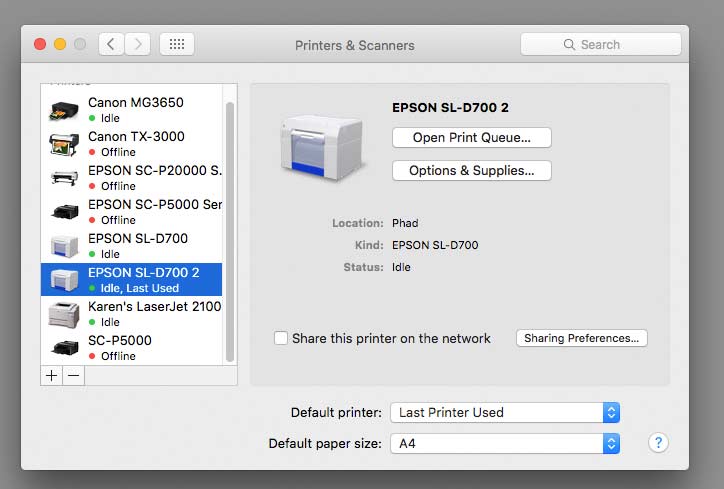This screenshot has width=724, height=489.
Task: Click the Canon TX-3000 printer icon
Action: (64, 144)
